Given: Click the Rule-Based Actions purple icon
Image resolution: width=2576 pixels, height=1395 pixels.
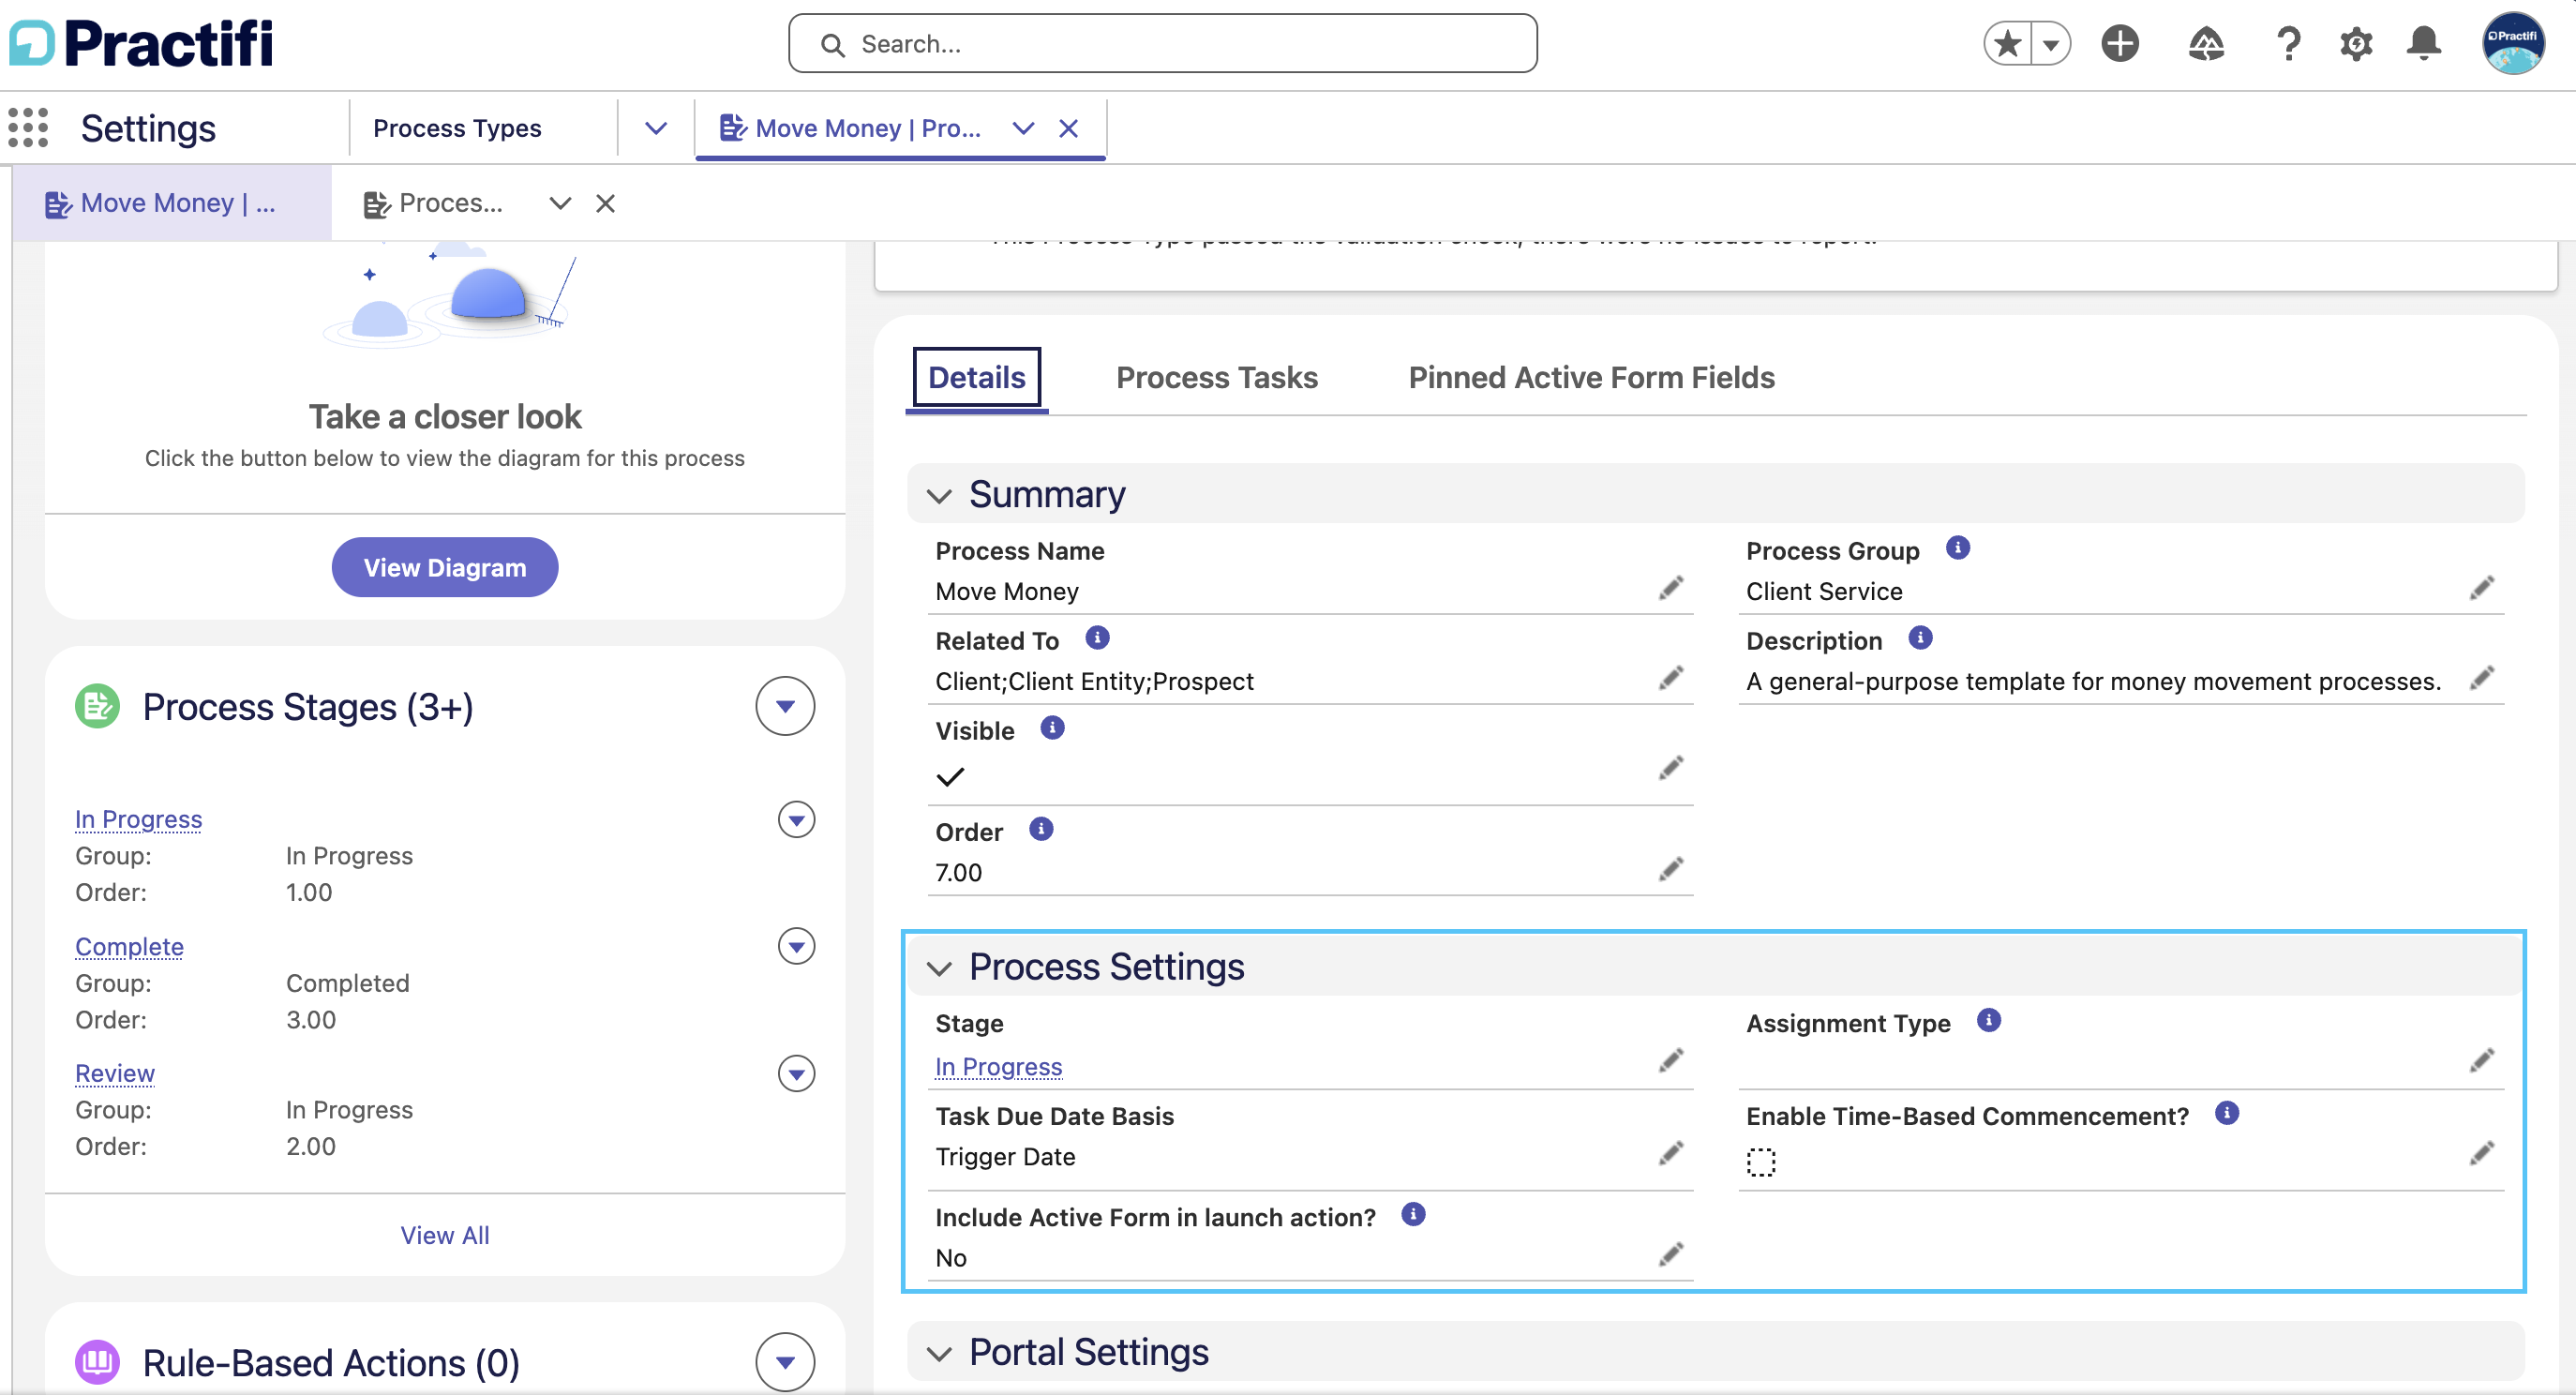Looking at the screenshot, I should pyautogui.click(x=97, y=1362).
